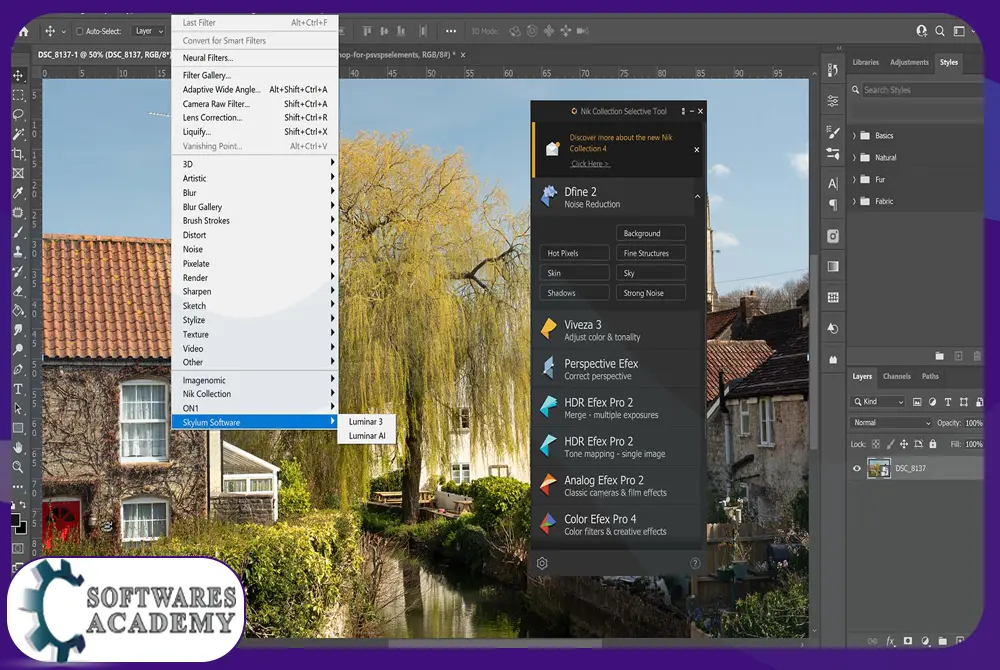Expand the Fabric styles folder

(854, 201)
